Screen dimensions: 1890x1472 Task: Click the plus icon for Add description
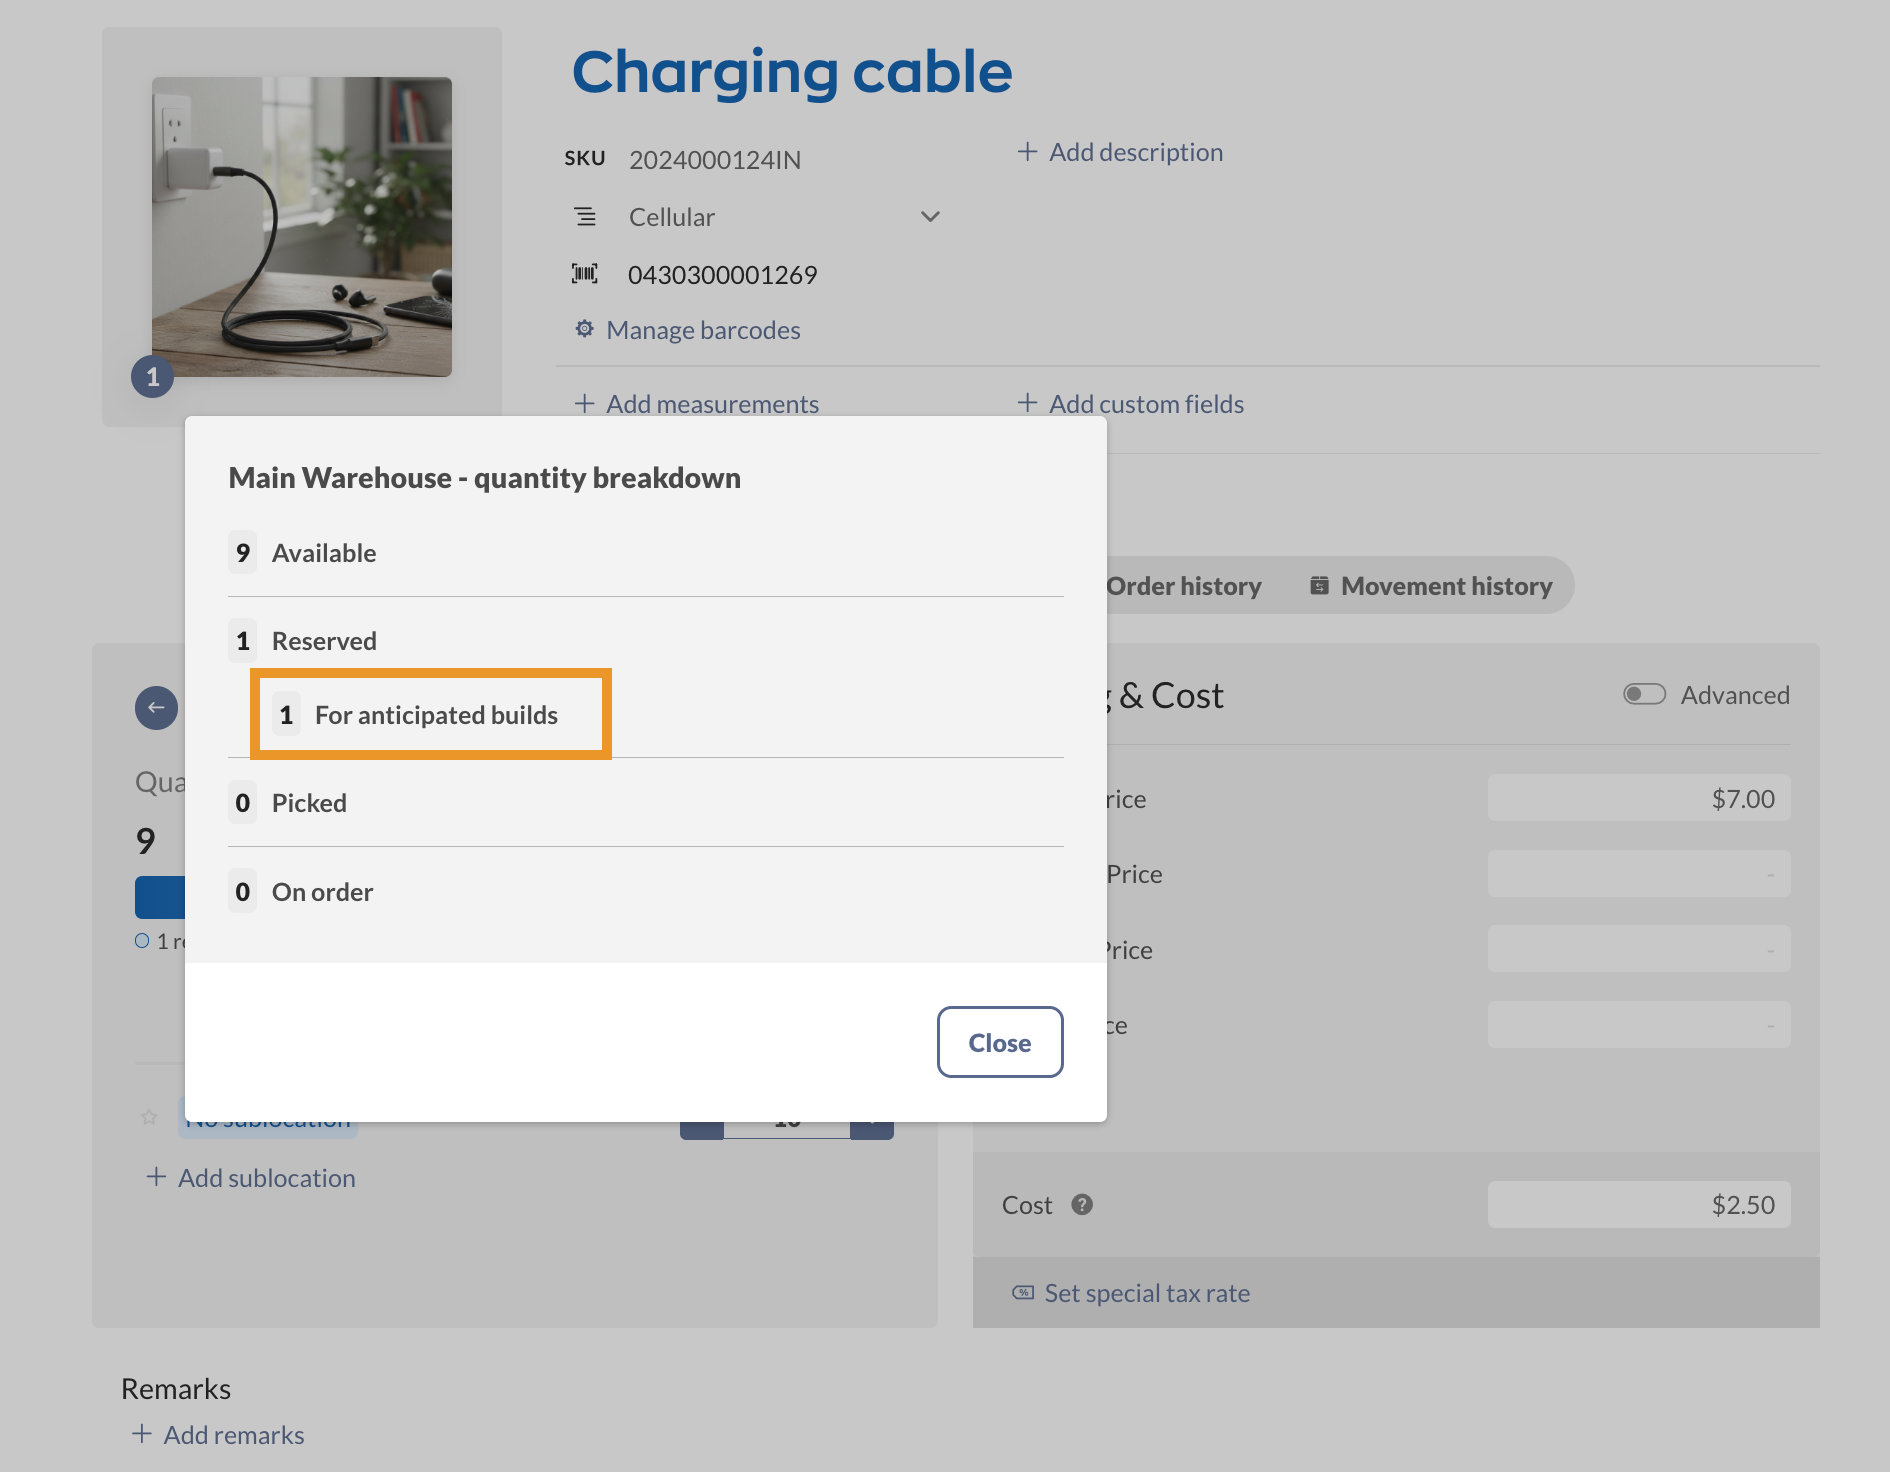(x=1027, y=152)
